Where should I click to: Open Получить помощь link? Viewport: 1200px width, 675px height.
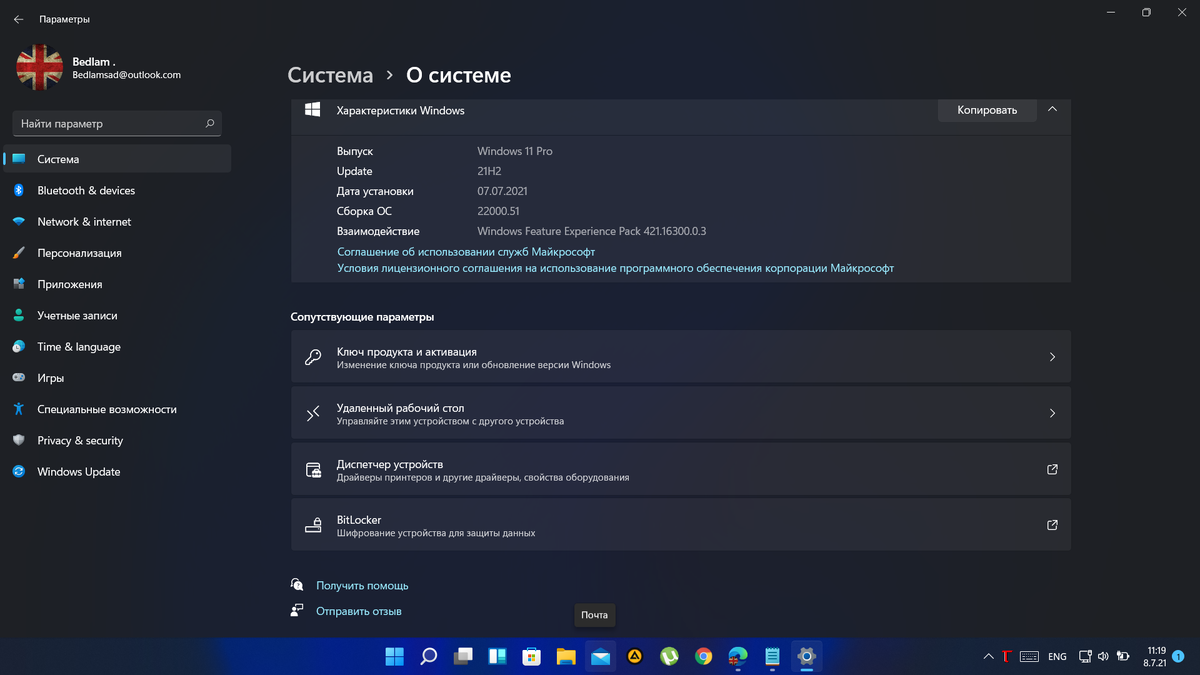362,585
